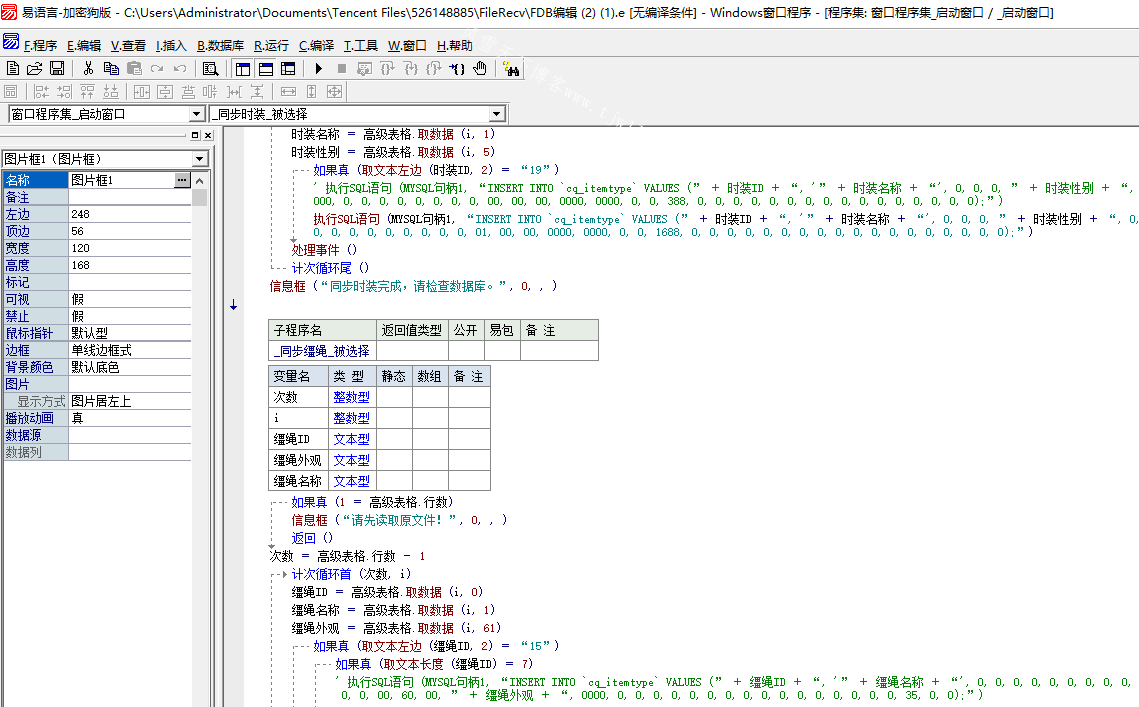
Task: Click the view/debug window icon after stop
Action: pos(365,68)
